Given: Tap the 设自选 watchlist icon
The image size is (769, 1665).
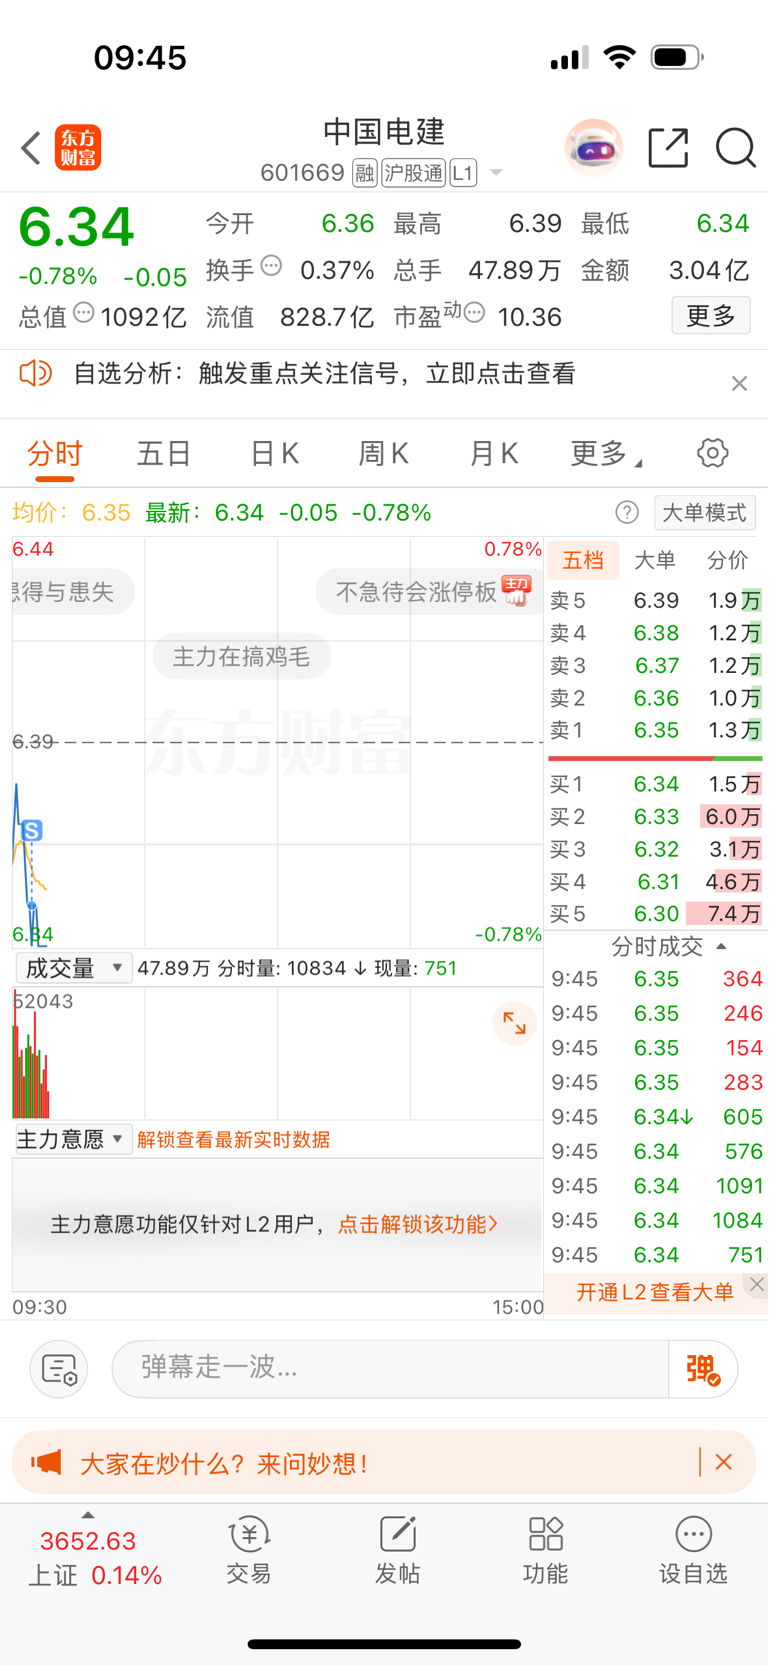Looking at the screenshot, I should point(693,1550).
